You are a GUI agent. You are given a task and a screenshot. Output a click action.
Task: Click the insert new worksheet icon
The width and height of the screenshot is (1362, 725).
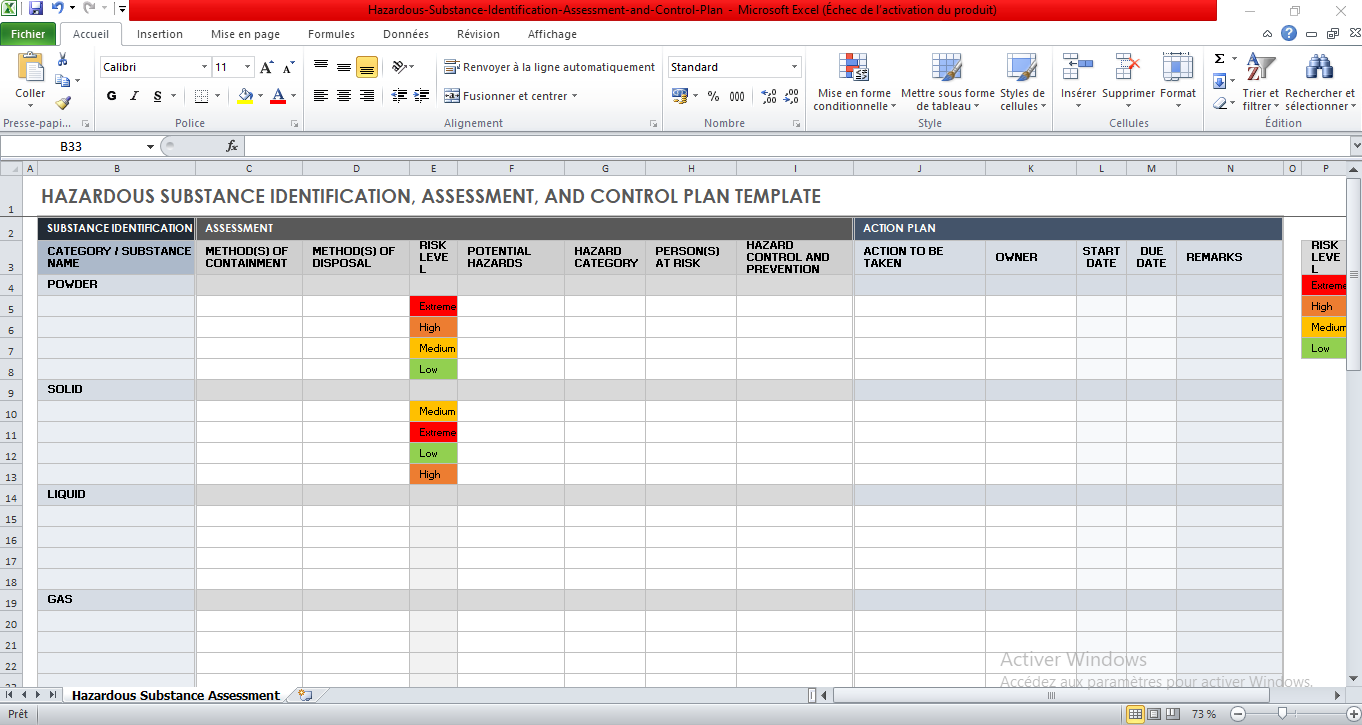[x=304, y=695]
